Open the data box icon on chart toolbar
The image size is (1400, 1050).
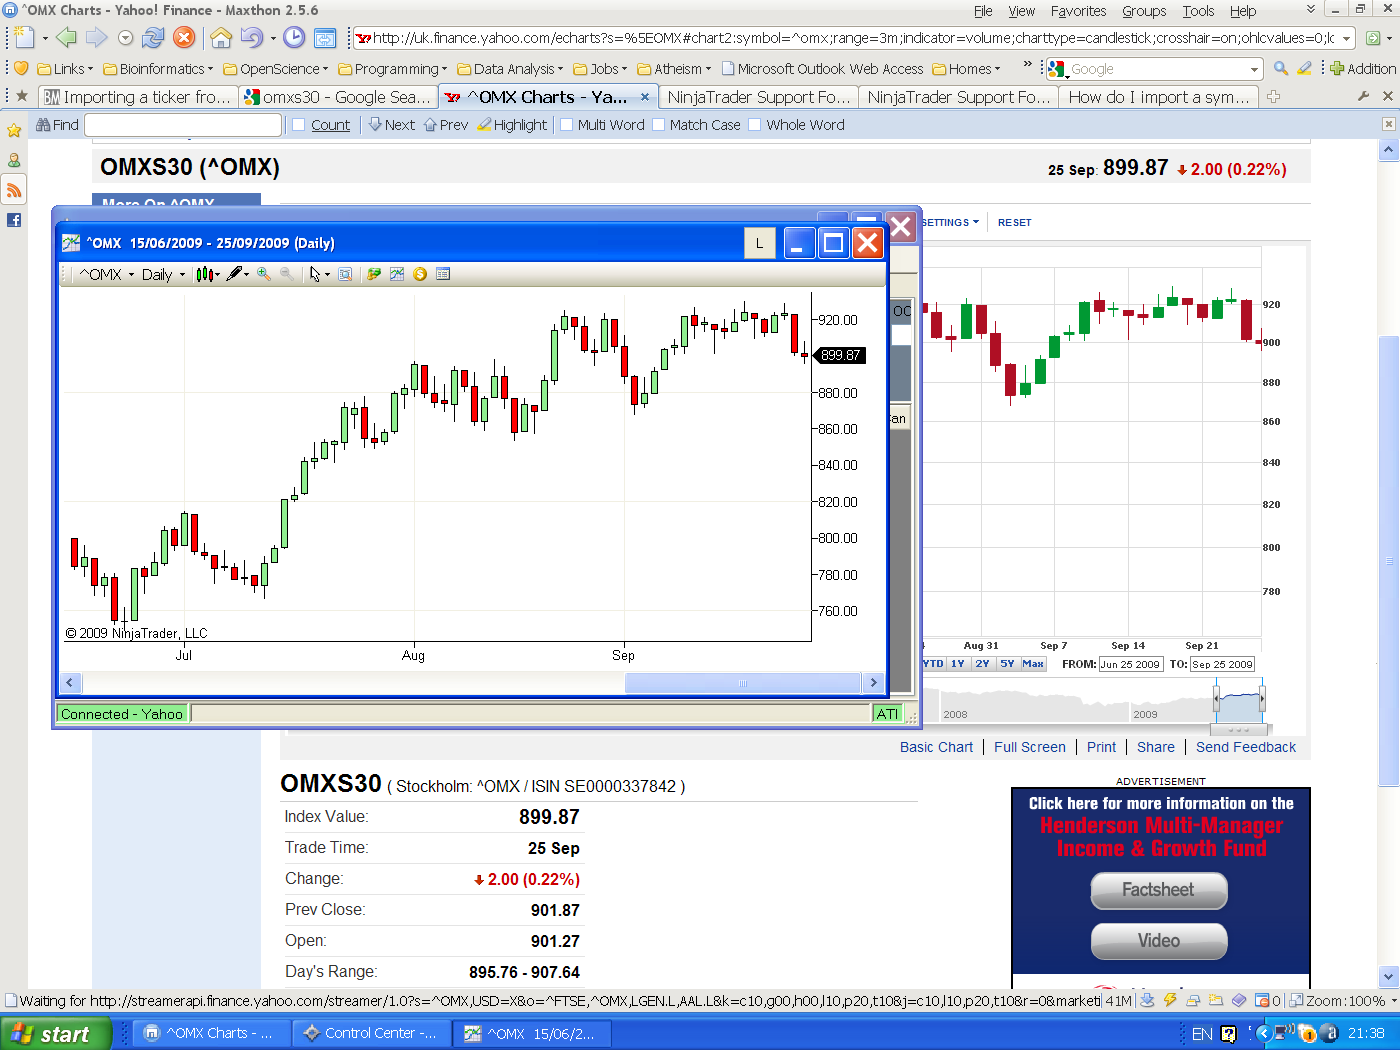[443, 274]
